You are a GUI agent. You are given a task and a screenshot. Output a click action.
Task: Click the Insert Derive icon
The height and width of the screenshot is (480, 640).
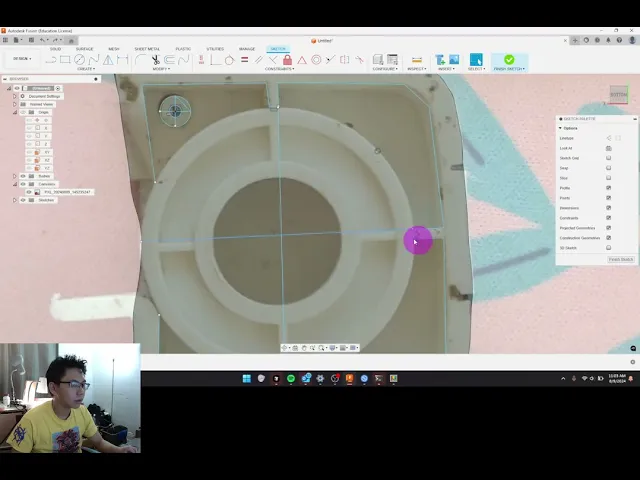click(x=440, y=60)
